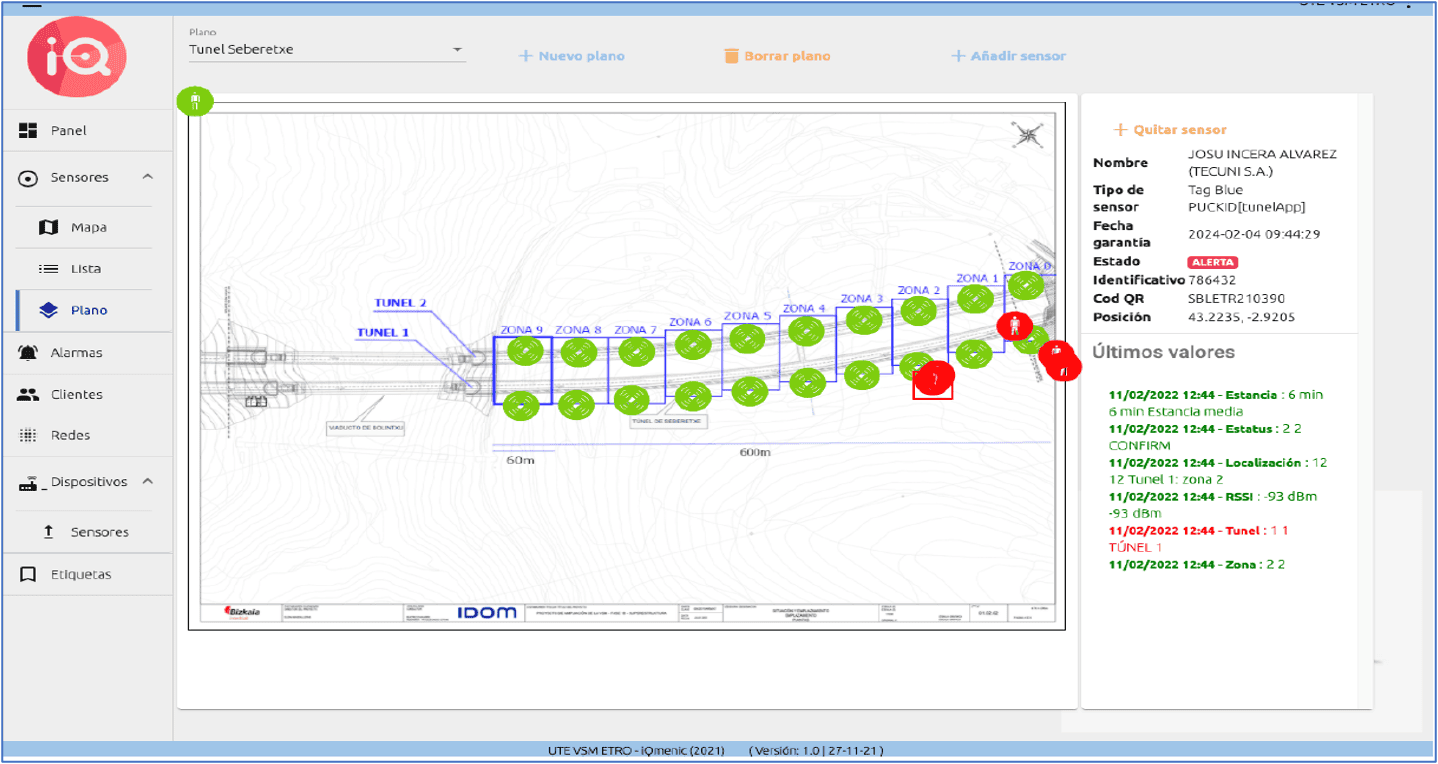This screenshot has height=764, width=1438.
Task: Click the iQ logo in the sidebar
Action: coord(76,57)
